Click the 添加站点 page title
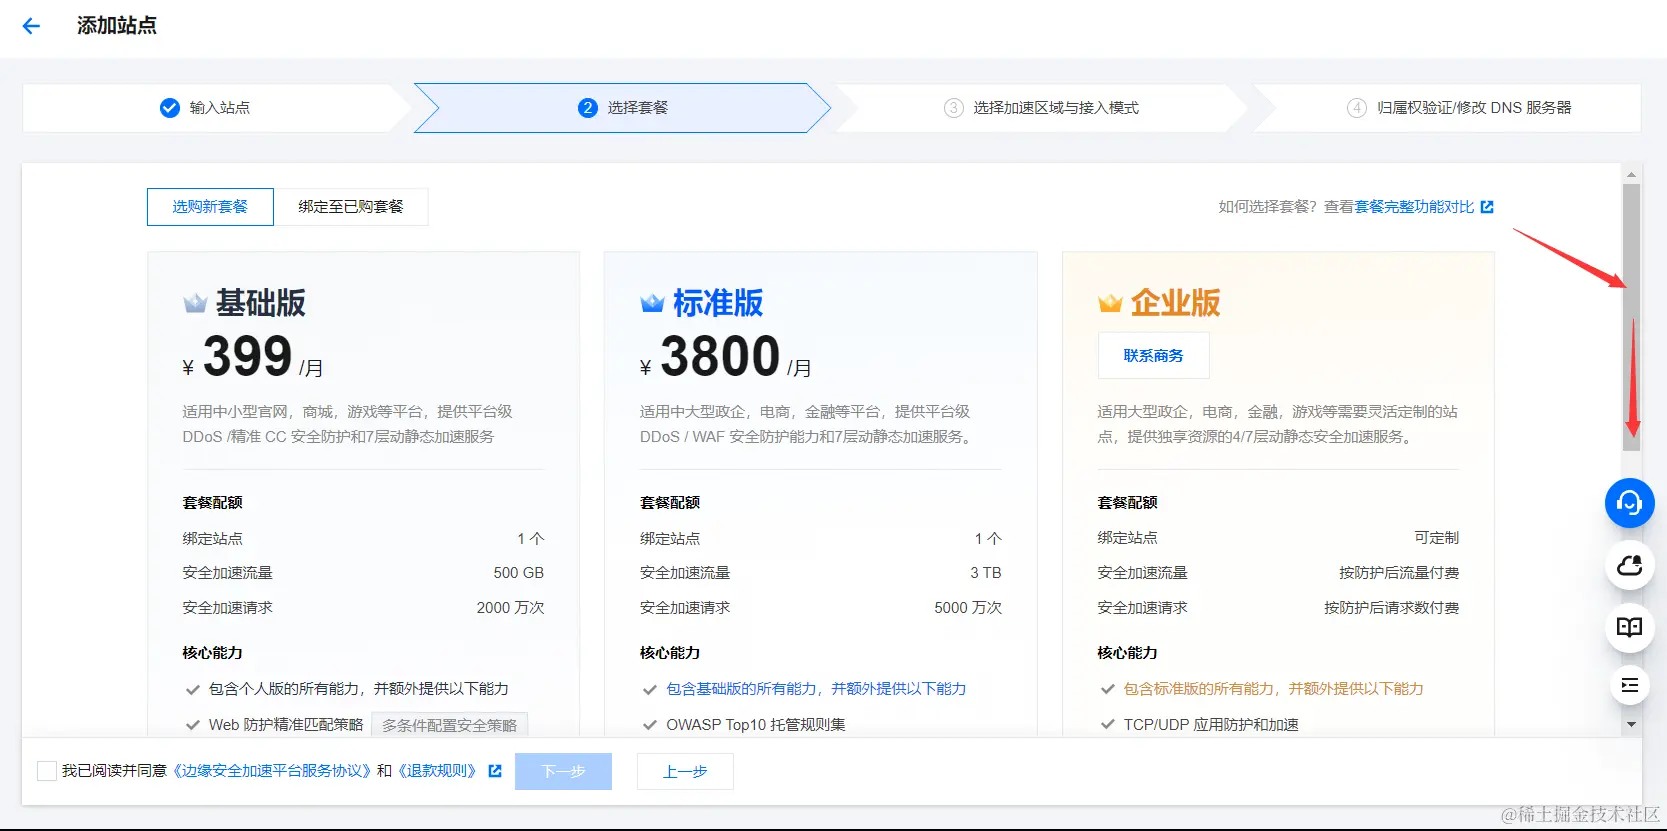This screenshot has height=831, width=1667. 117,26
